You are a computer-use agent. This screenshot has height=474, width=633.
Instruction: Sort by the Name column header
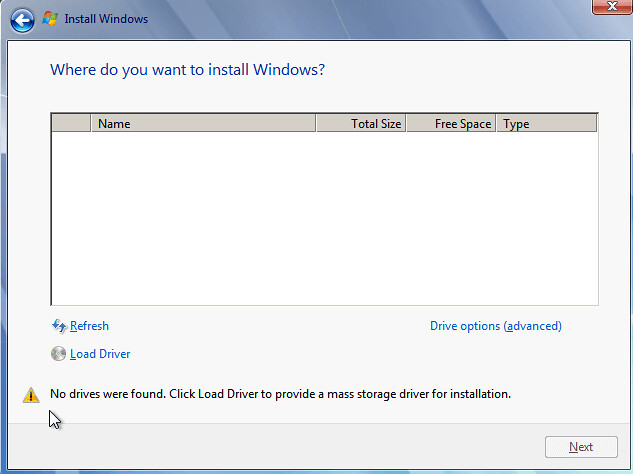tap(203, 124)
